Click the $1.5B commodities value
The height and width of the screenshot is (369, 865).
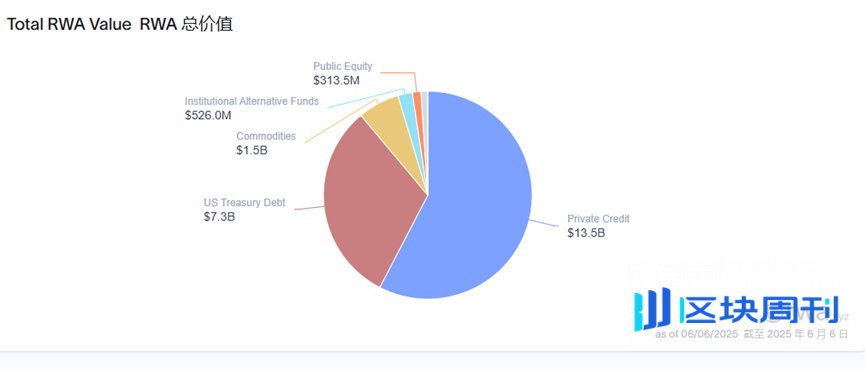[252, 150]
